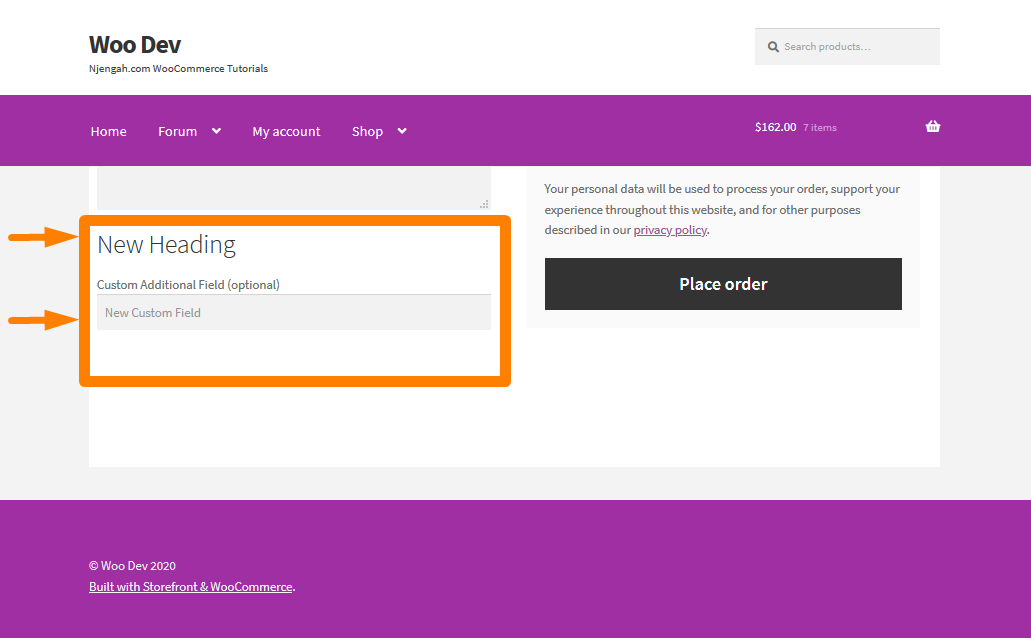Click the Place order button
Viewport: 1031px width, 638px height.
723,283
